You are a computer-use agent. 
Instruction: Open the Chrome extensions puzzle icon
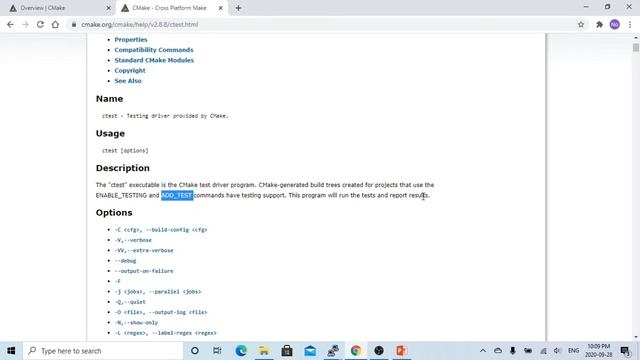[x=599, y=24]
